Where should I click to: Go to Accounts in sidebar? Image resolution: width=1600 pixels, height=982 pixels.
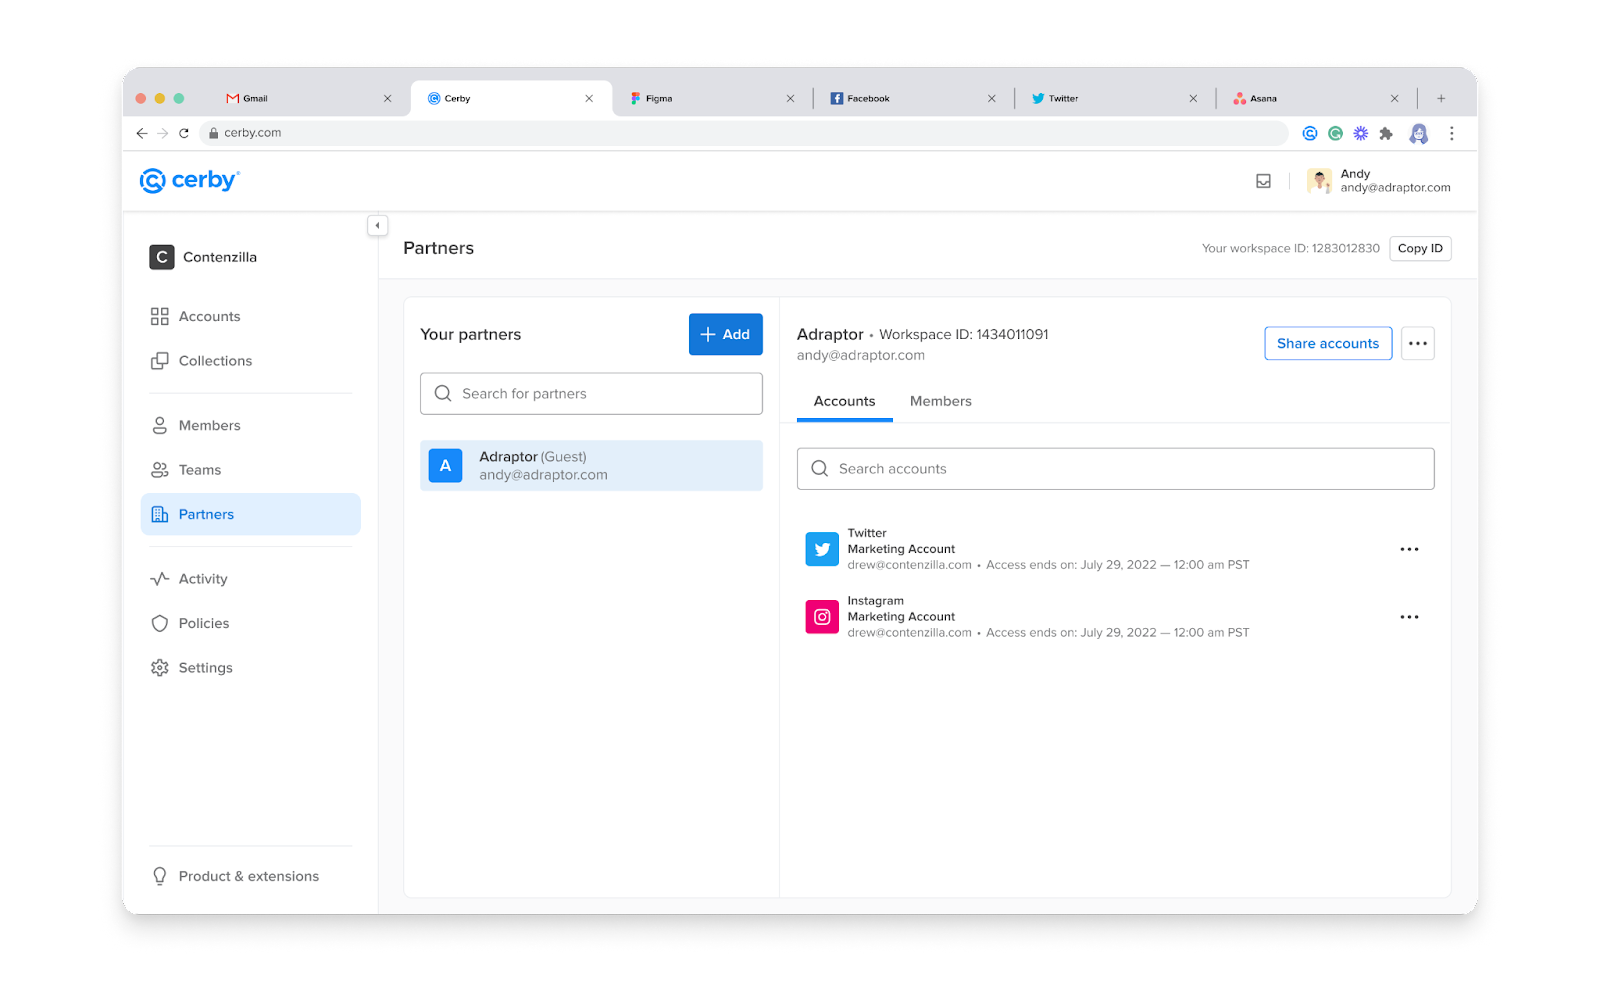pyautogui.click(x=196, y=317)
